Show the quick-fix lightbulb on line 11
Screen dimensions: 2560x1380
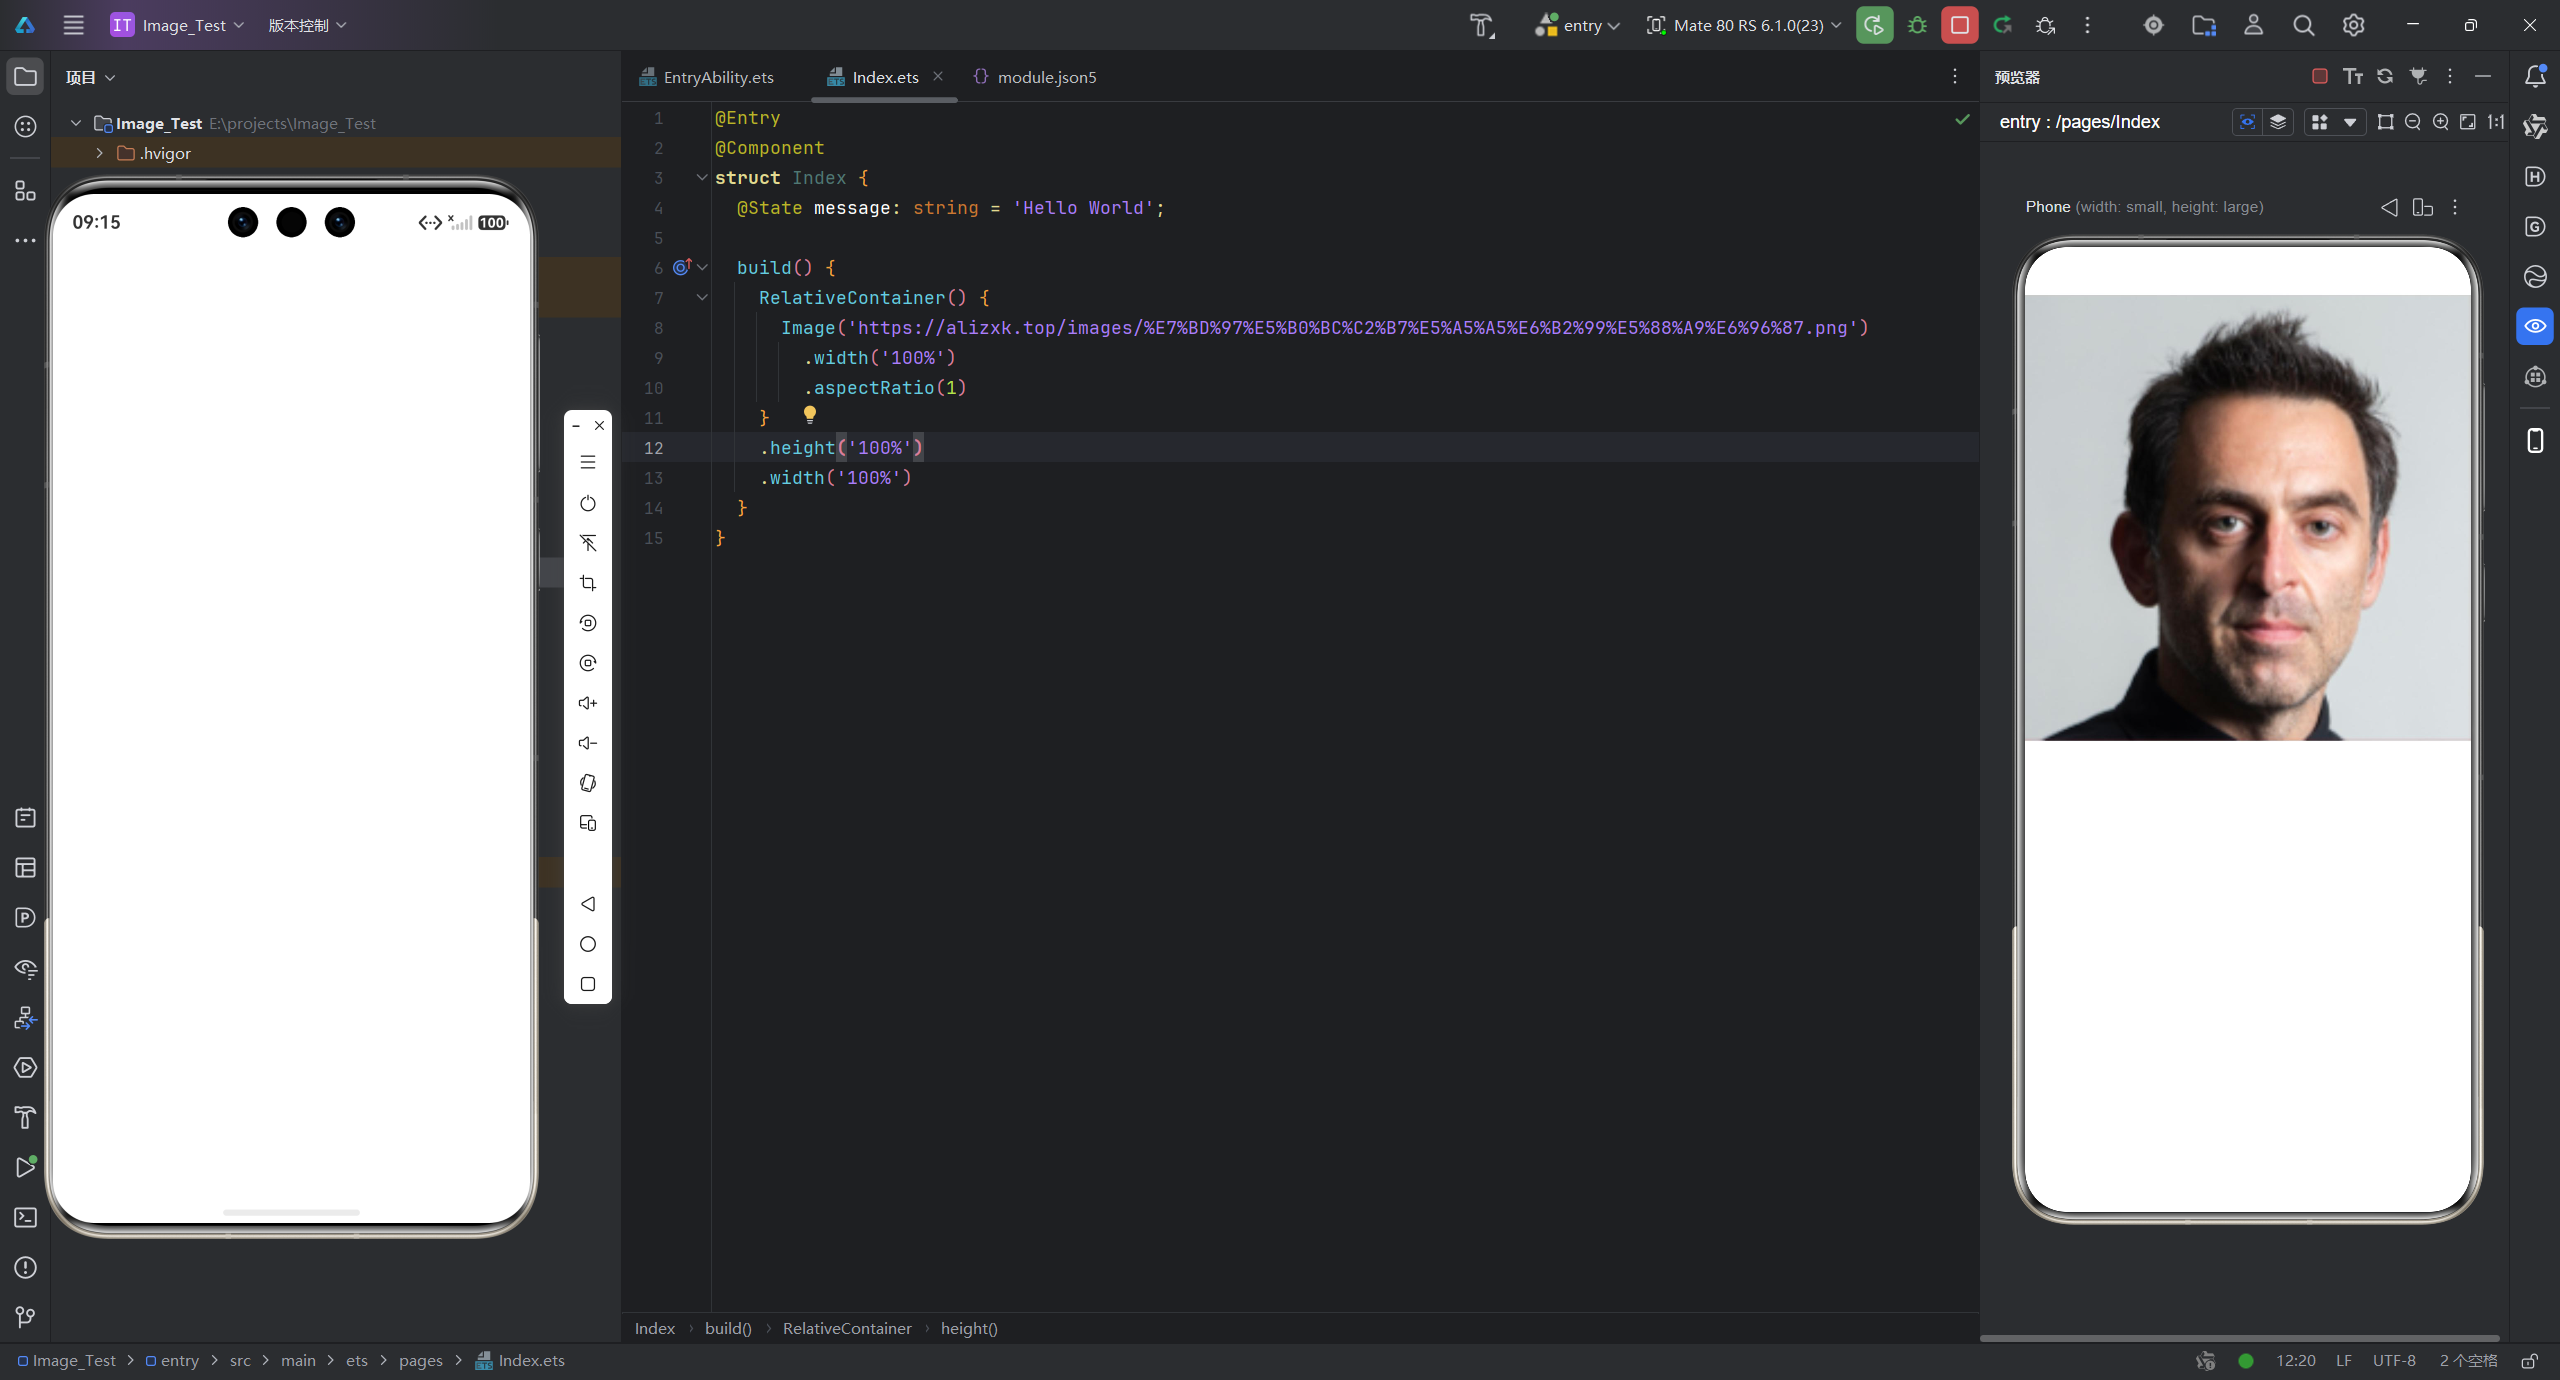tap(810, 415)
